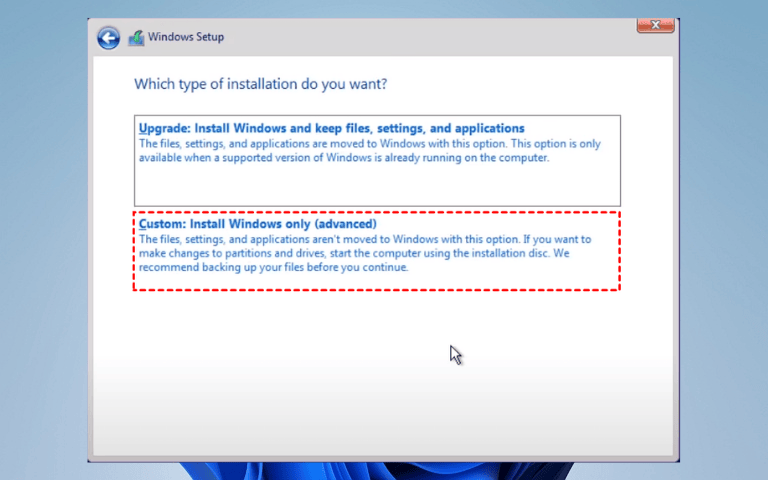Click the 'Which type of installation' heading
This screenshot has width=768, height=480.
click(260, 84)
